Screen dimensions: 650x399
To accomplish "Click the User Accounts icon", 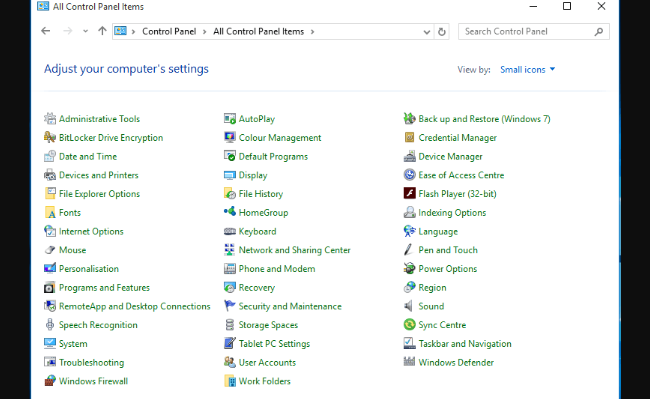I will 230,362.
